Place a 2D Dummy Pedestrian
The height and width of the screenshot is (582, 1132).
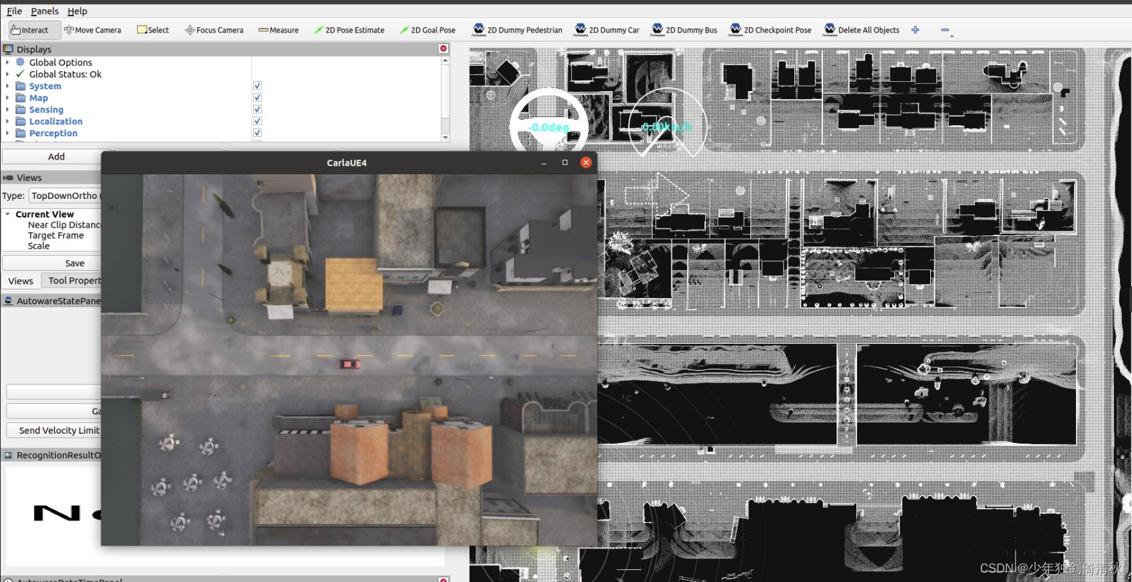pyautogui.click(x=517, y=30)
